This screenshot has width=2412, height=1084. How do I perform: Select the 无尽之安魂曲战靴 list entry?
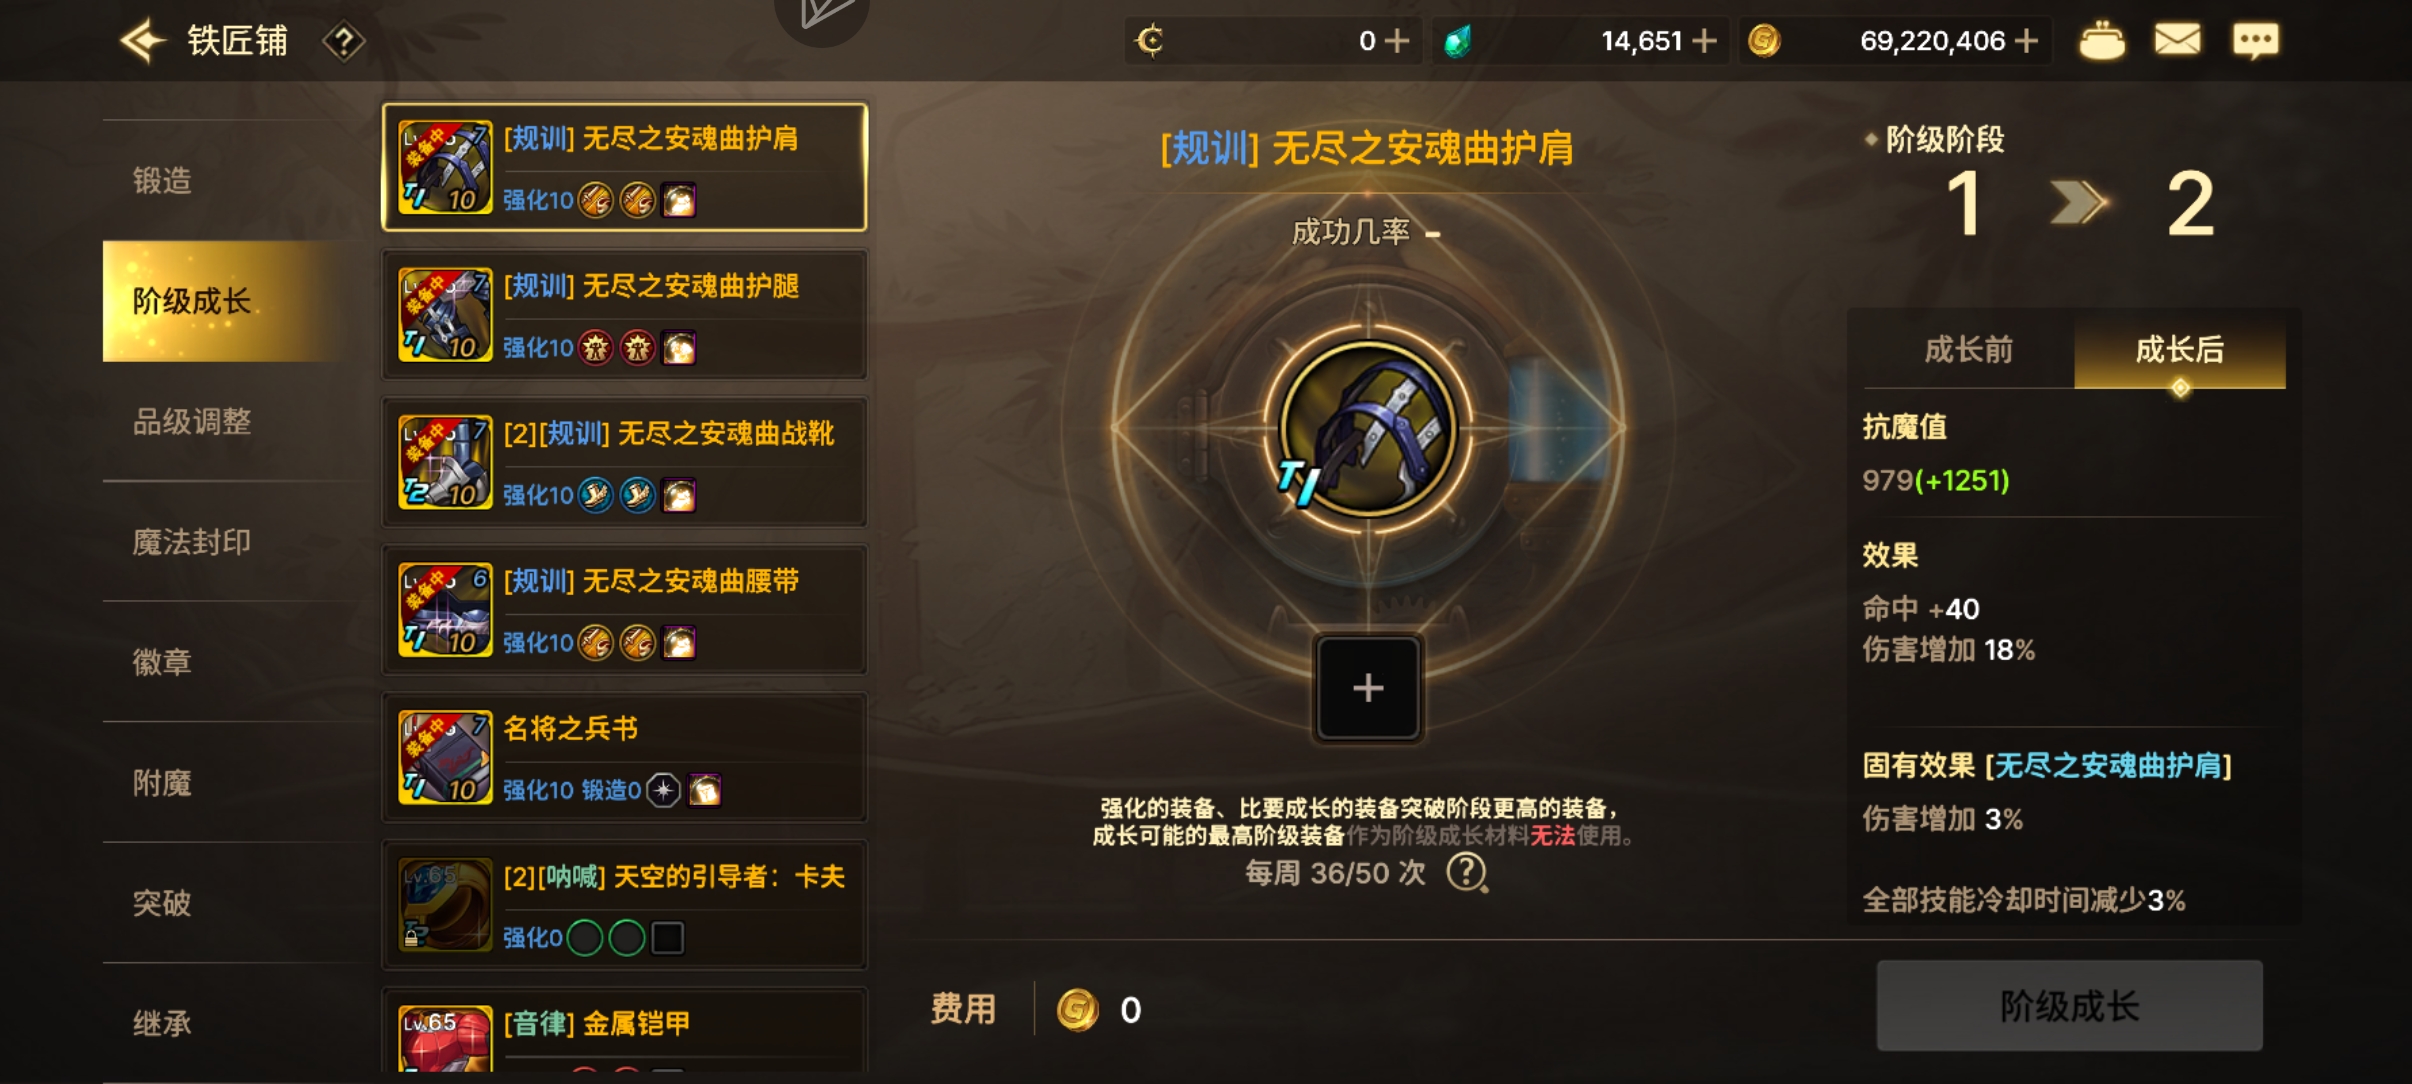click(x=624, y=463)
